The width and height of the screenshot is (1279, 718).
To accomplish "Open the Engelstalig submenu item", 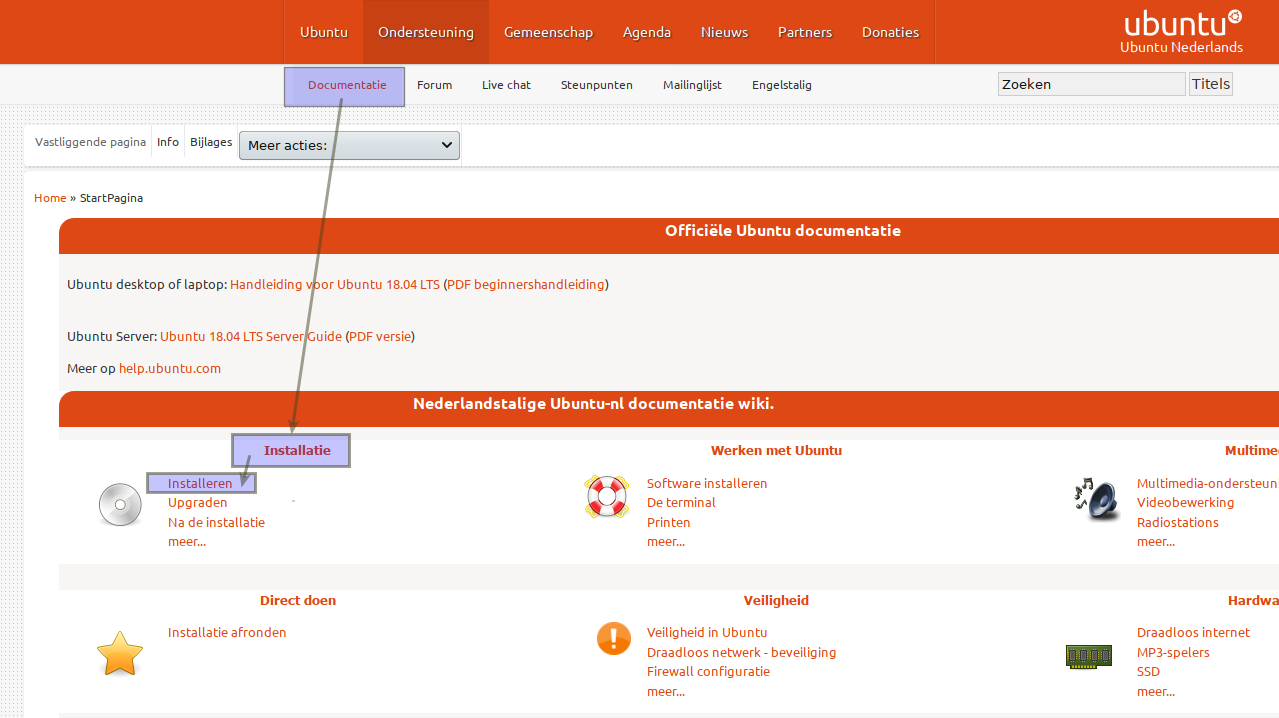I will (782, 85).
